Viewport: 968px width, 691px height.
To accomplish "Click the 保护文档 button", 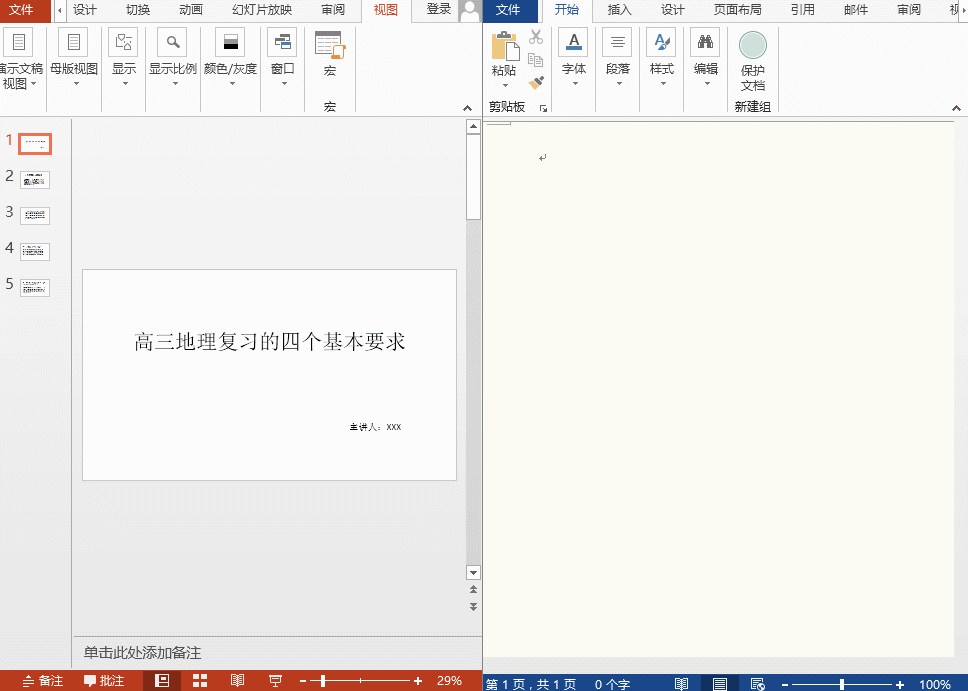I will 753,62.
